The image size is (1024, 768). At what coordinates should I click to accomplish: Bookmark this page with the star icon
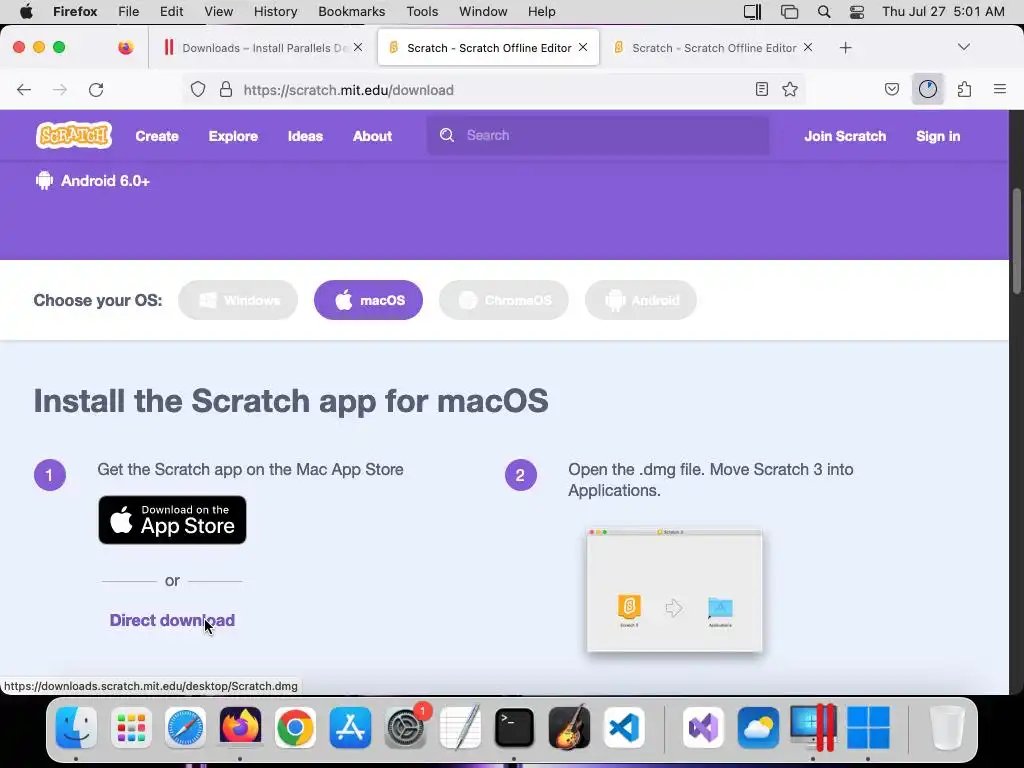(790, 89)
